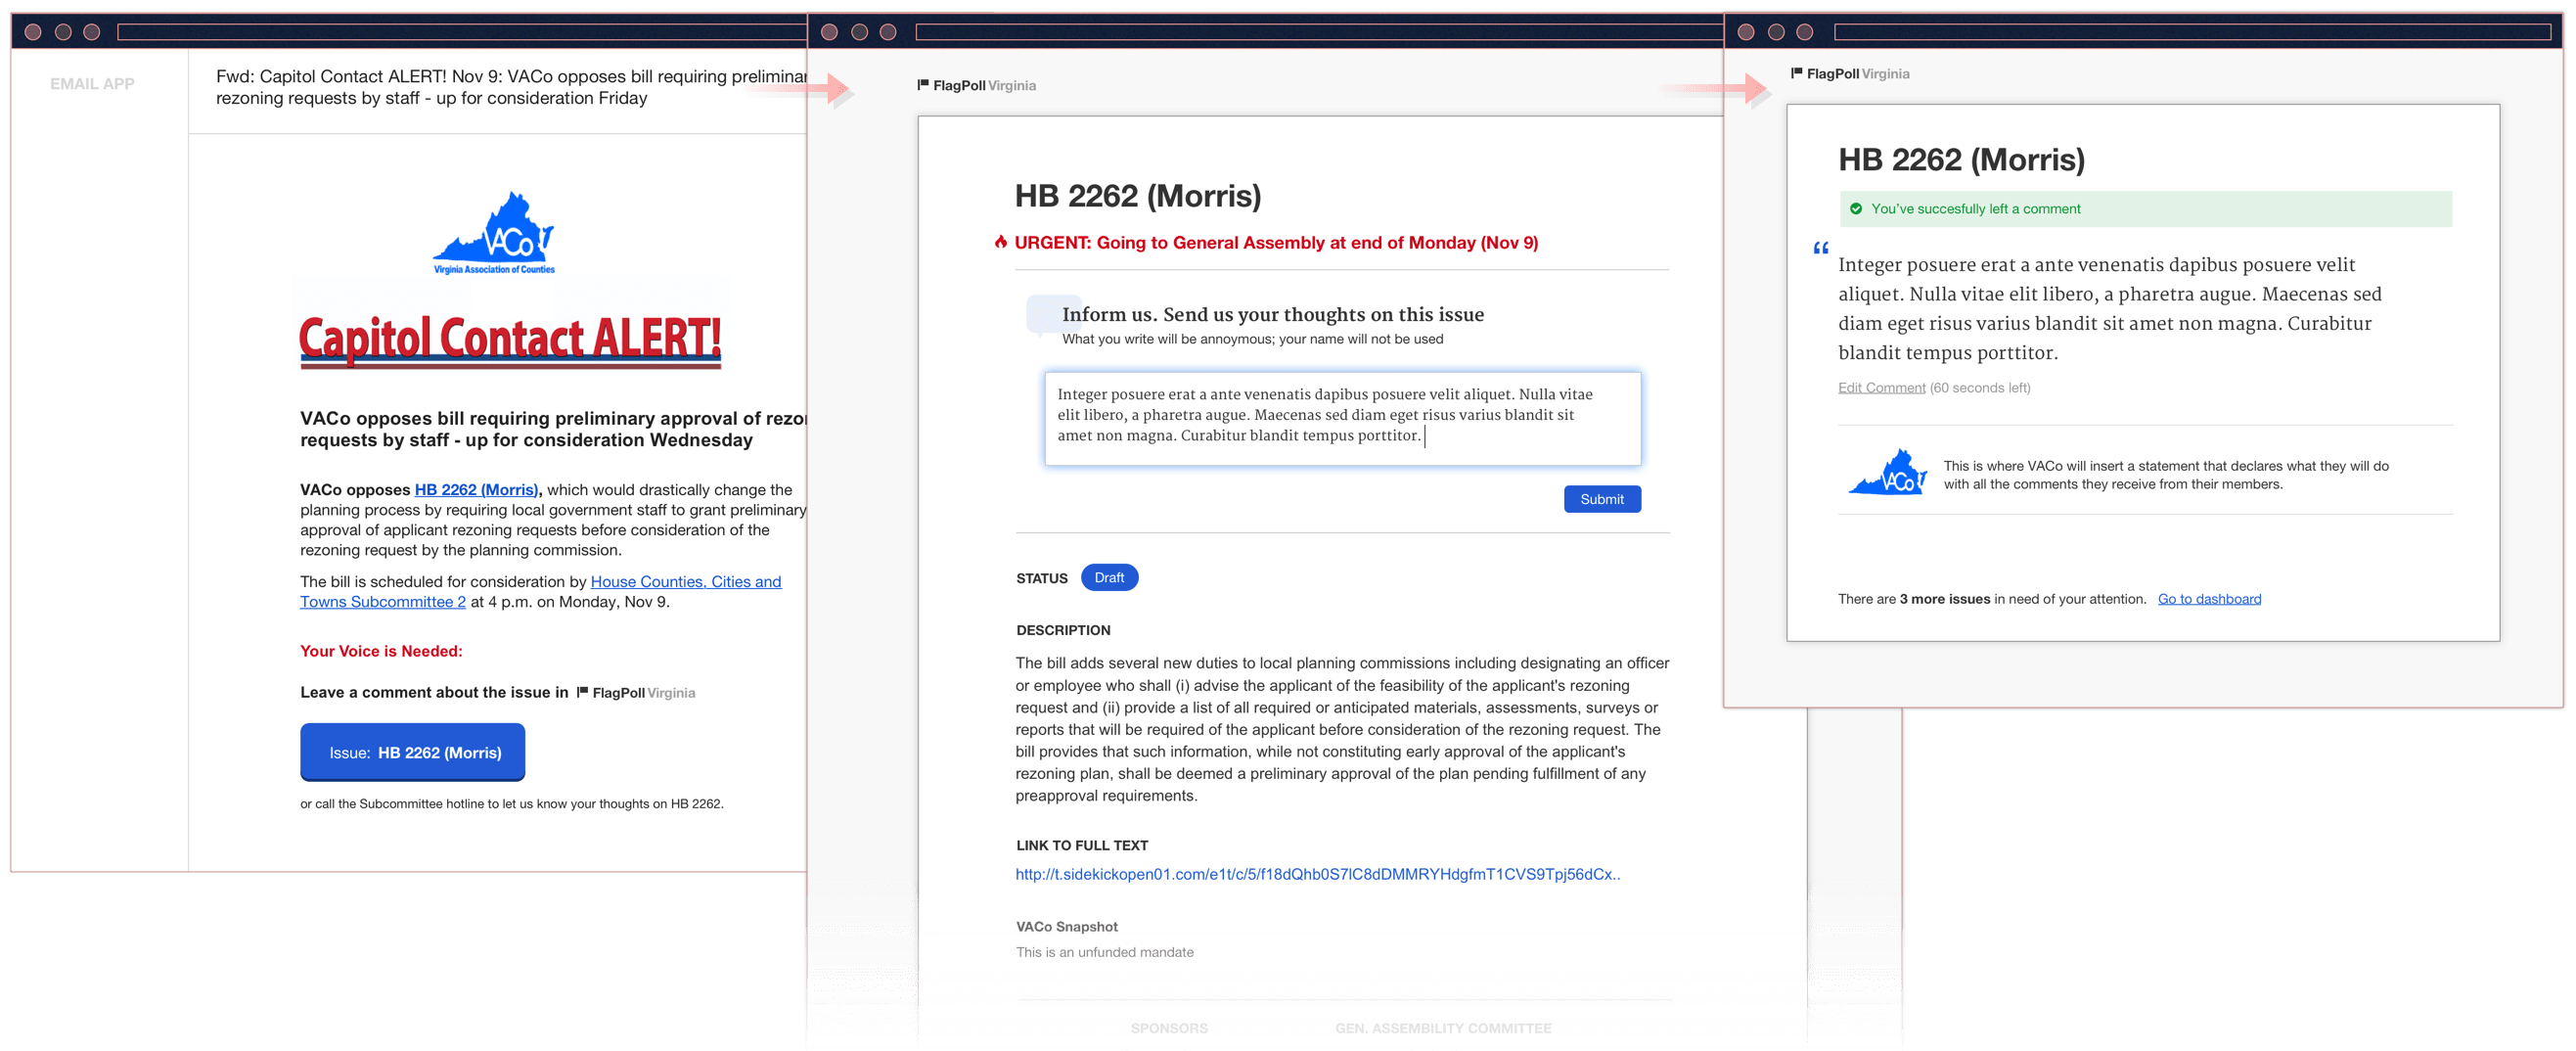The width and height of the screenshot is (2576, 1051).
Task: Click the FlagPoll Virginia logo in middle window
Action: point(976,85)
